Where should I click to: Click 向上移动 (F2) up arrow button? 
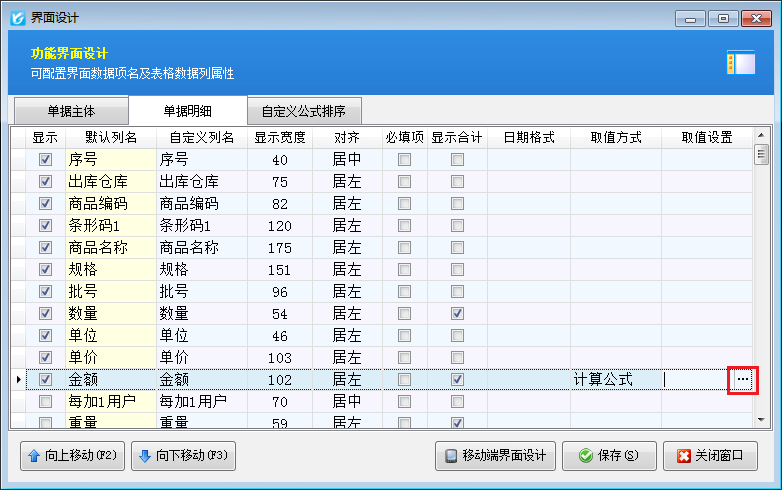(x=71, y=456)
